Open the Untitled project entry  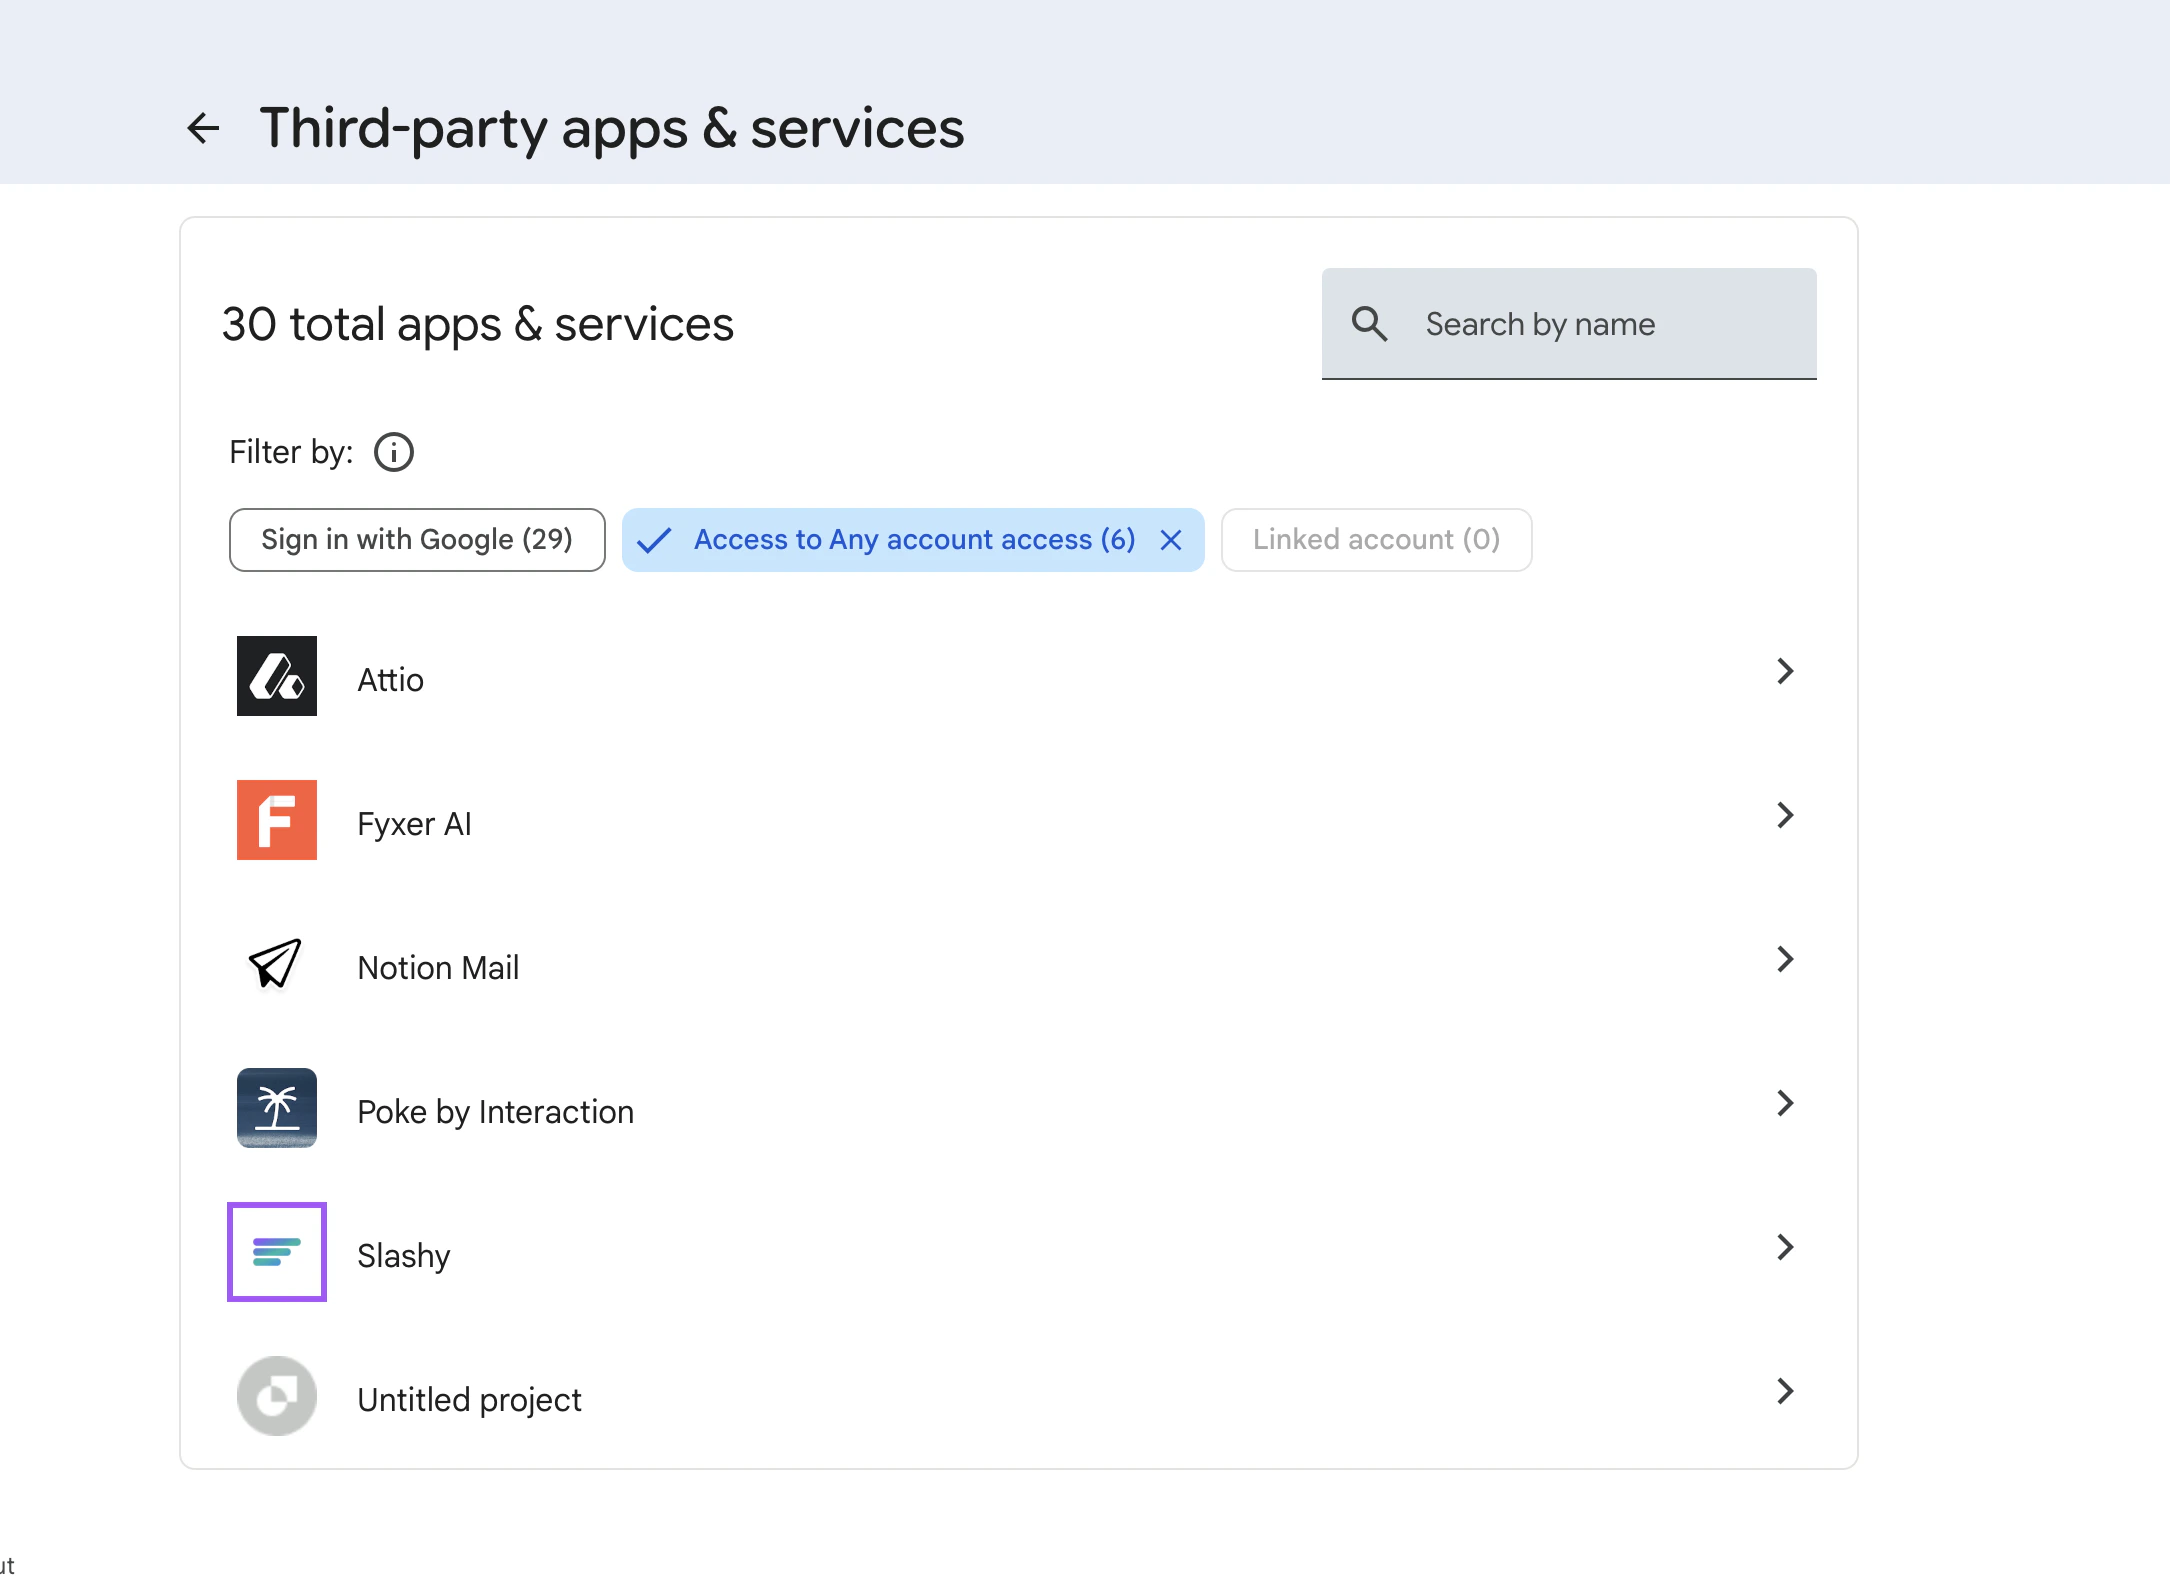pyautogui.click(x=1019, y=1396)
